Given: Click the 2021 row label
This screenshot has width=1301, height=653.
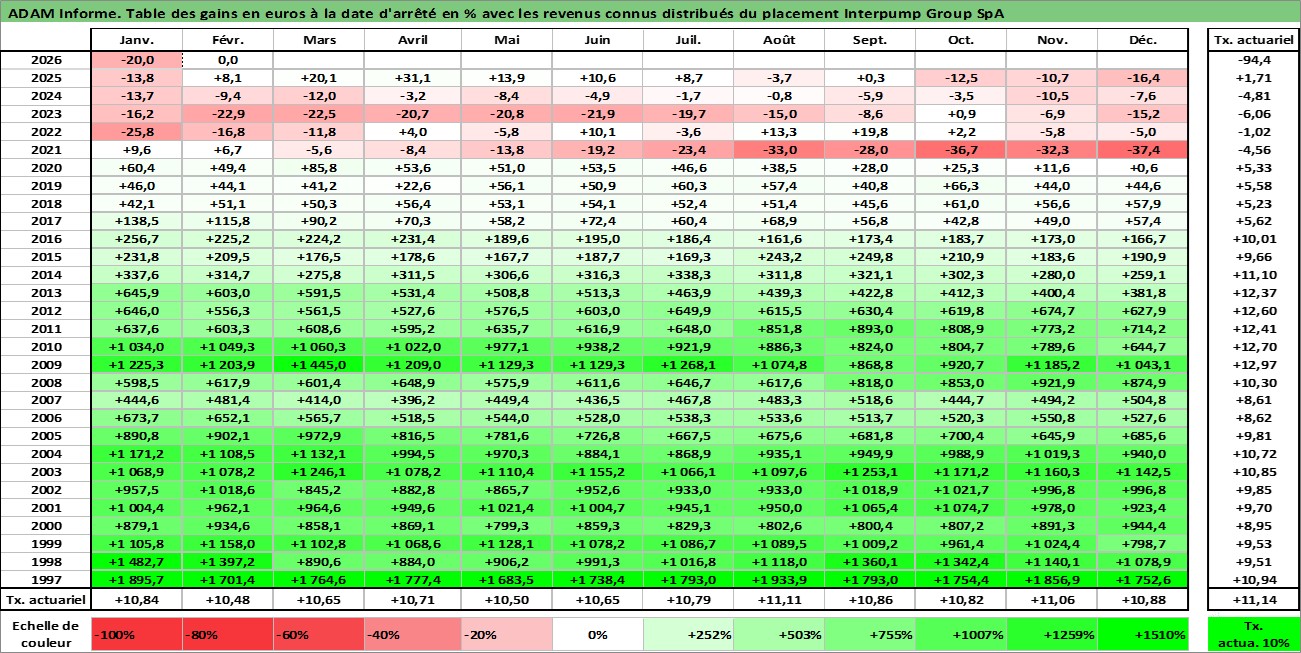Looking at the screenshot, I should point(45,149).
